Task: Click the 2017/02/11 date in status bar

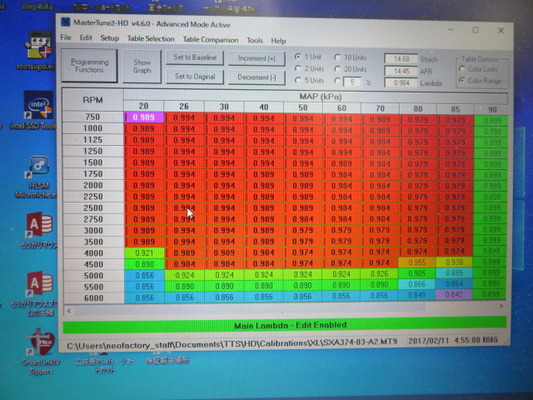Action: 428,340
